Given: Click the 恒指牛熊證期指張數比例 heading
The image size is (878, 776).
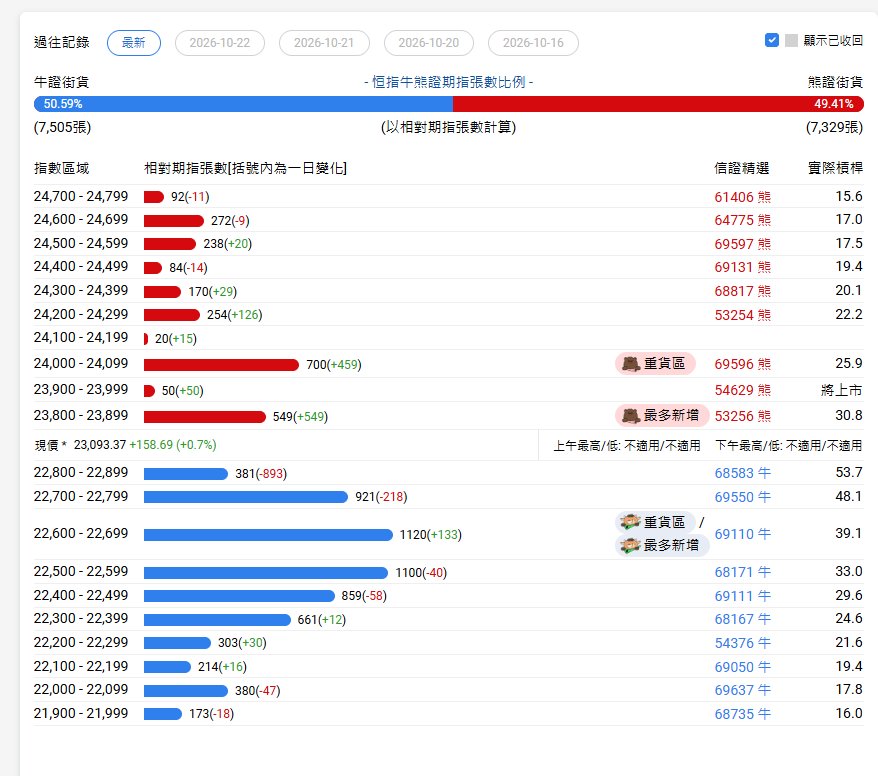Looking at the screenshot, I should point(449,82).
